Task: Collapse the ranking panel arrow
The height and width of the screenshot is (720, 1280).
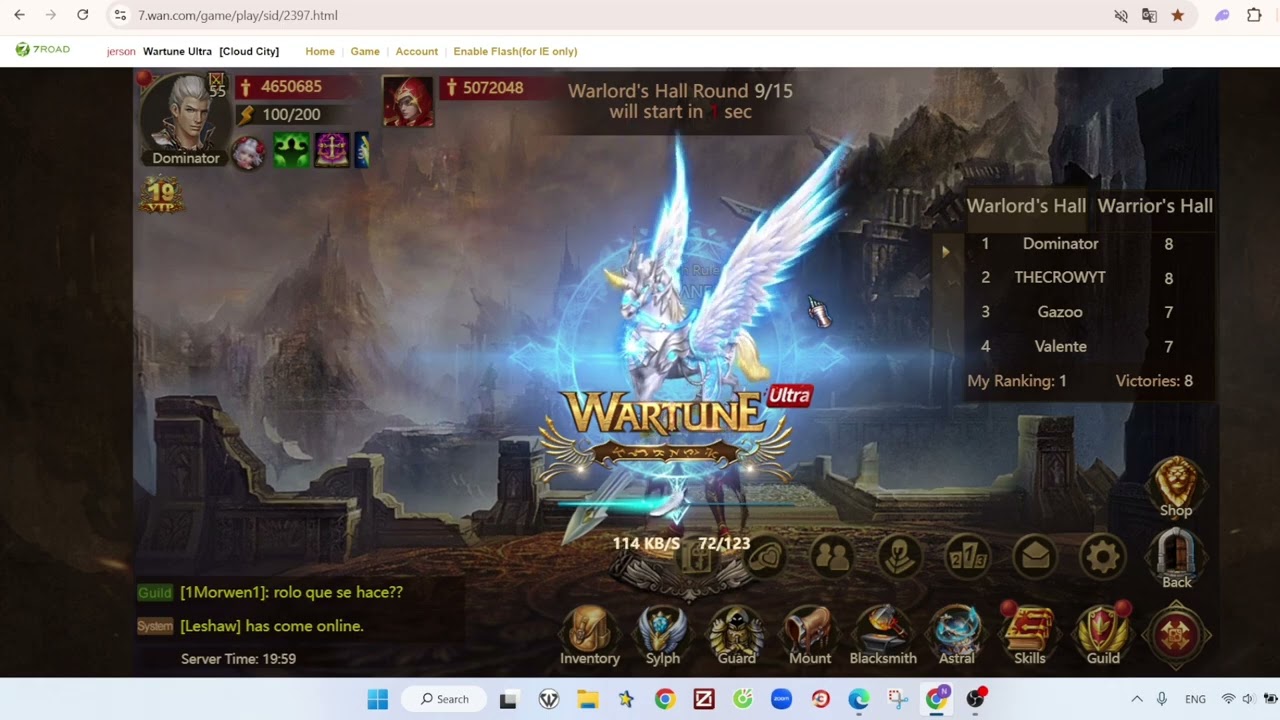Action: pyautogui.click(x=945, y=252)
